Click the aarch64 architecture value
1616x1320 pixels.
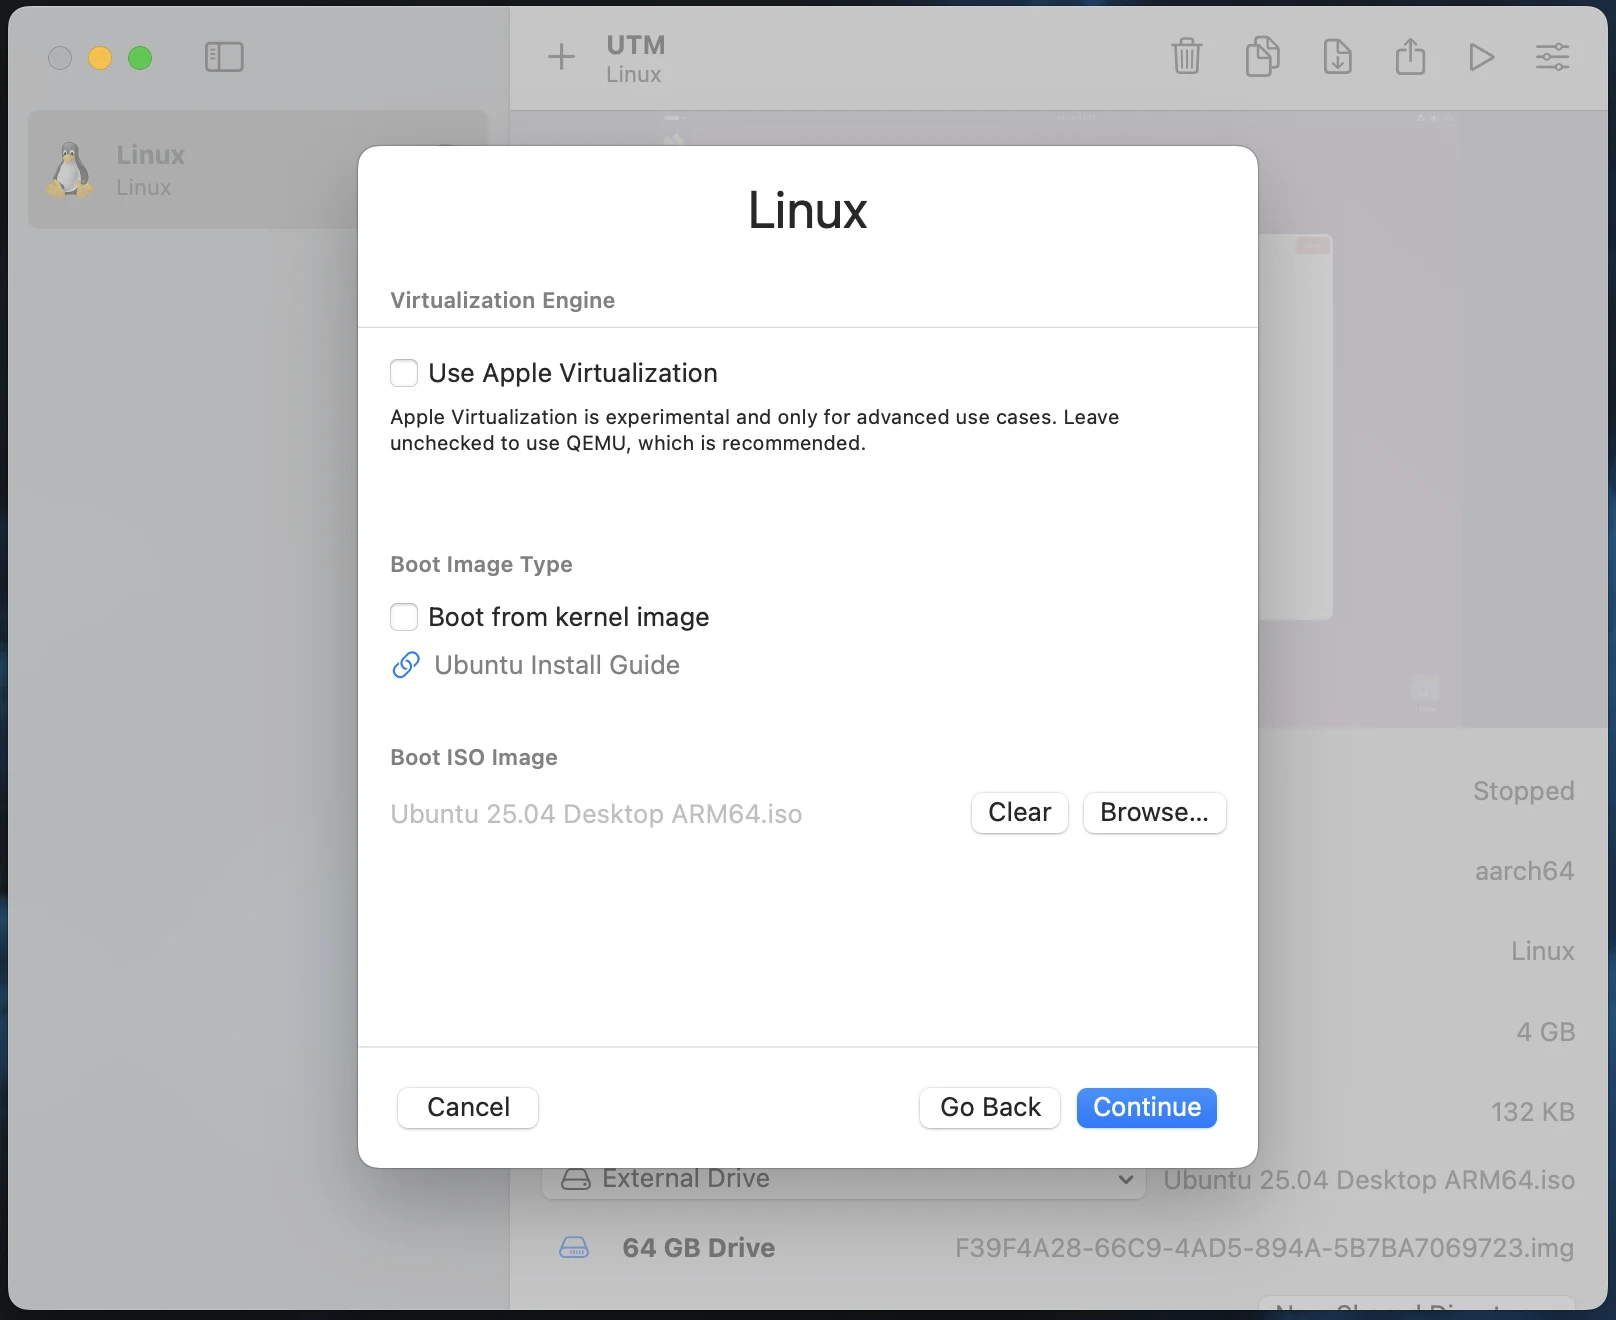[1524, 871]
